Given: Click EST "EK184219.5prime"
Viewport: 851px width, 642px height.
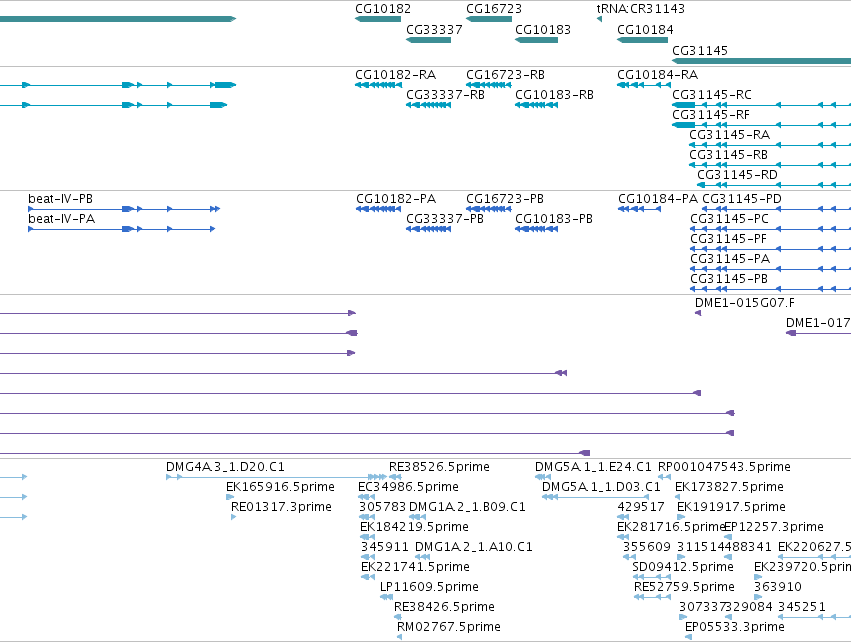Looking at the screenshot, I should tap(414, 527).
